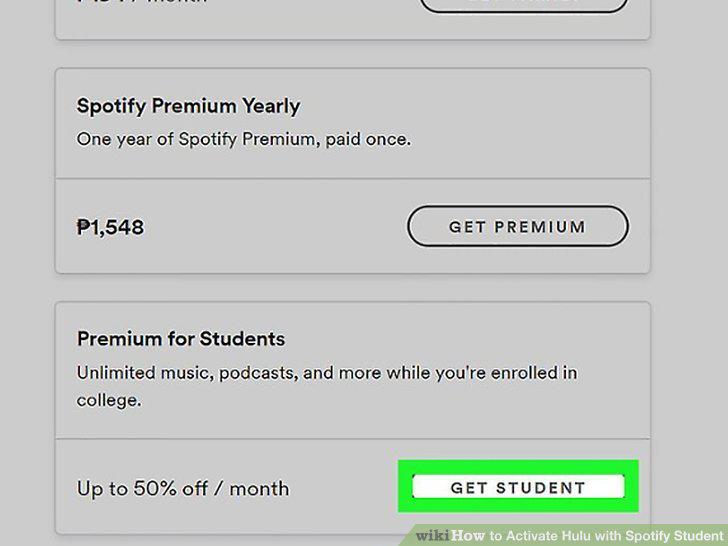Click the highlighted GET STUDENT button
This screenshot has height=546, width=728.
pyautogui.click(x=518, y=487)
